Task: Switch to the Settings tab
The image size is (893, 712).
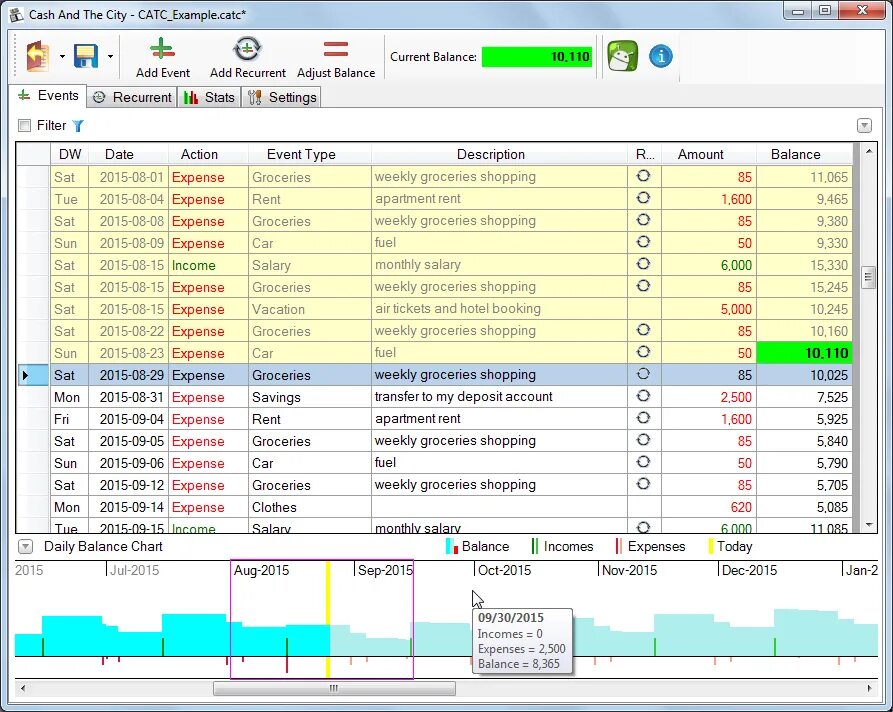Action: (x=282, y=97)
